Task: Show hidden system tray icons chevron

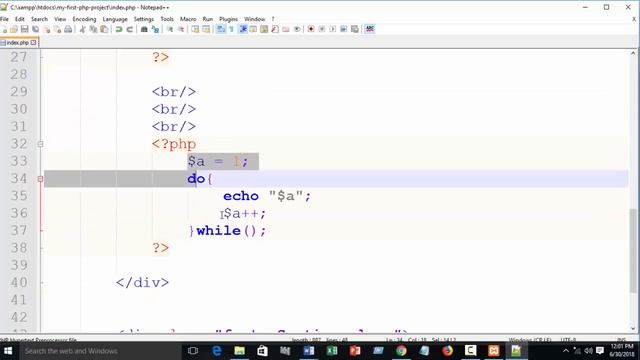Action: coord(565,351)
